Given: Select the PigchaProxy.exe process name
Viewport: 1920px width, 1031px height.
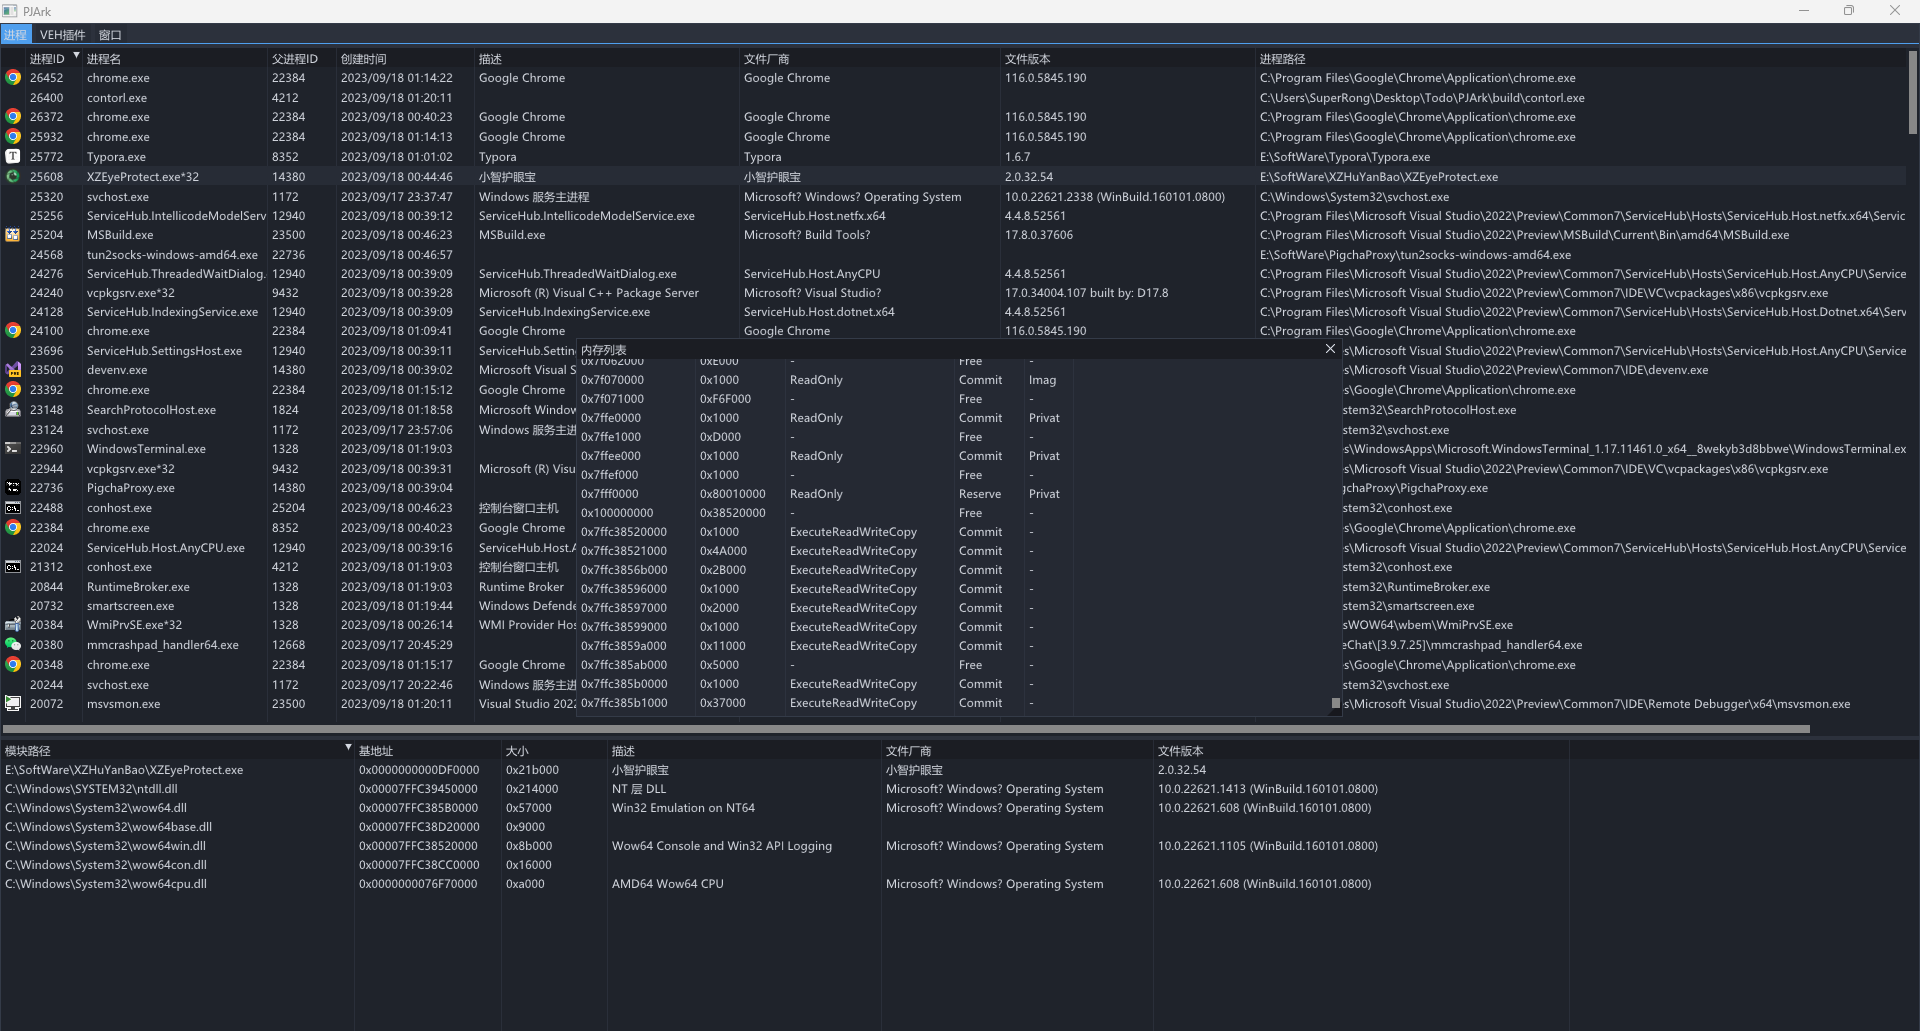Looking at the screenshot, I should (x=131, y=487).
